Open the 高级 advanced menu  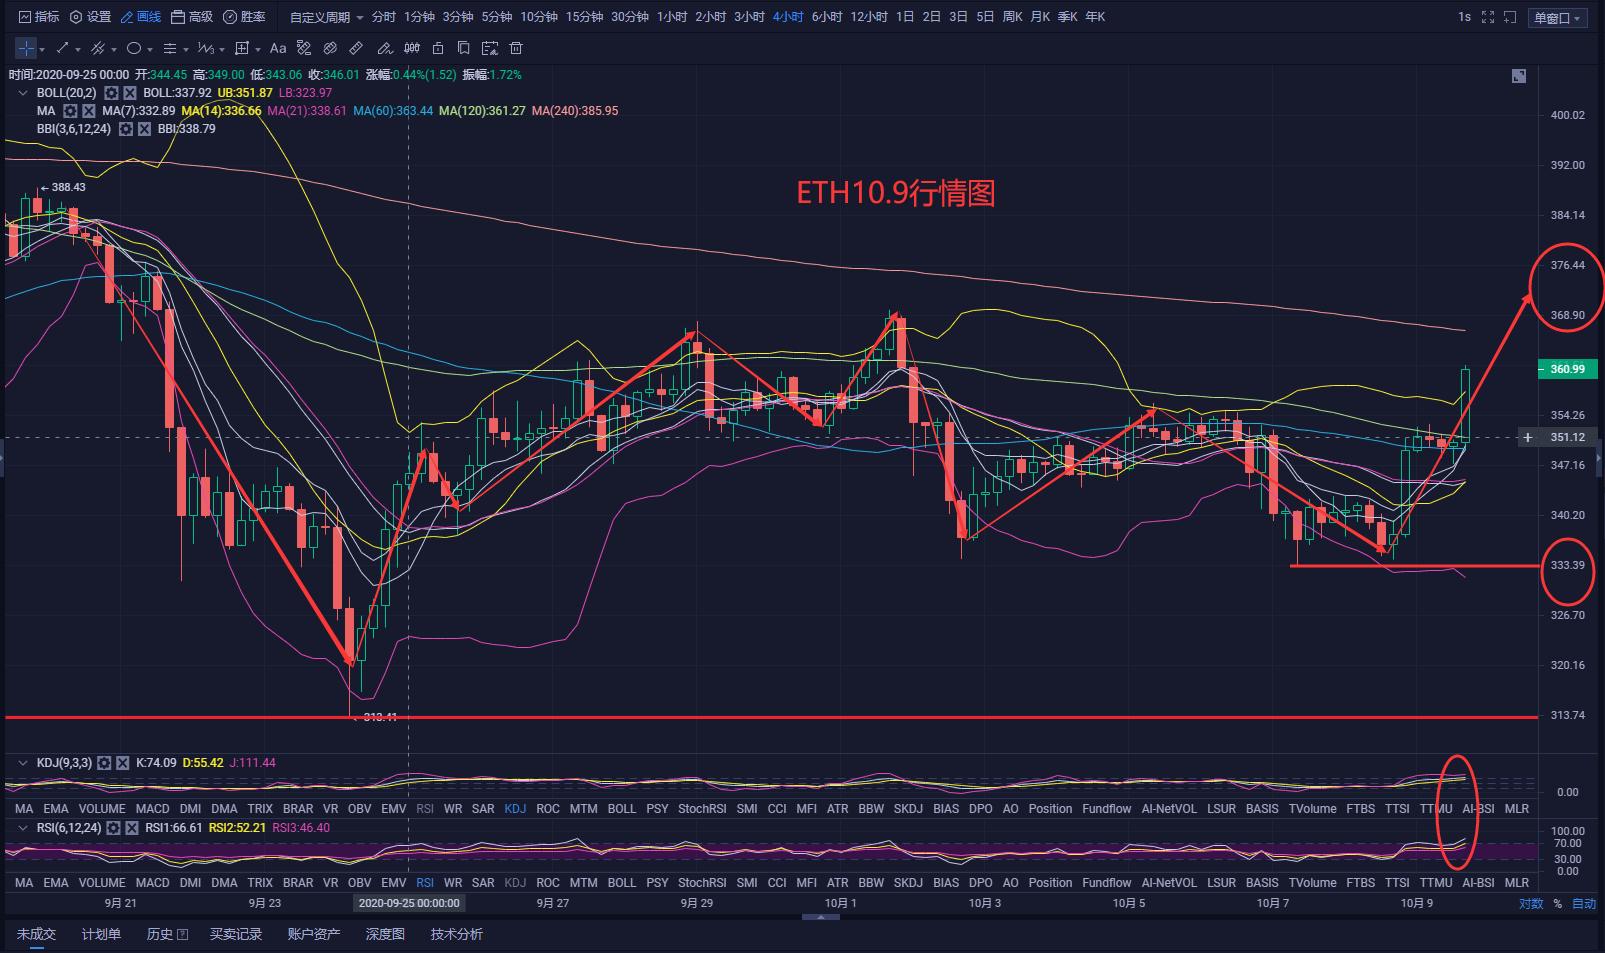pos(192,17)
